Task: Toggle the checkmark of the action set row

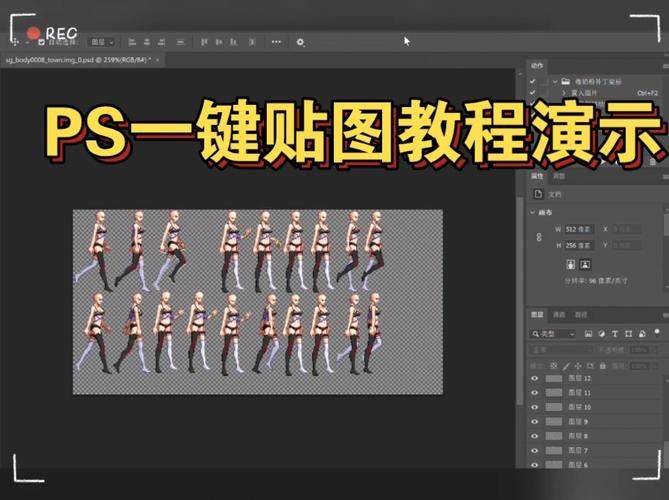Action: pos(532,81)
